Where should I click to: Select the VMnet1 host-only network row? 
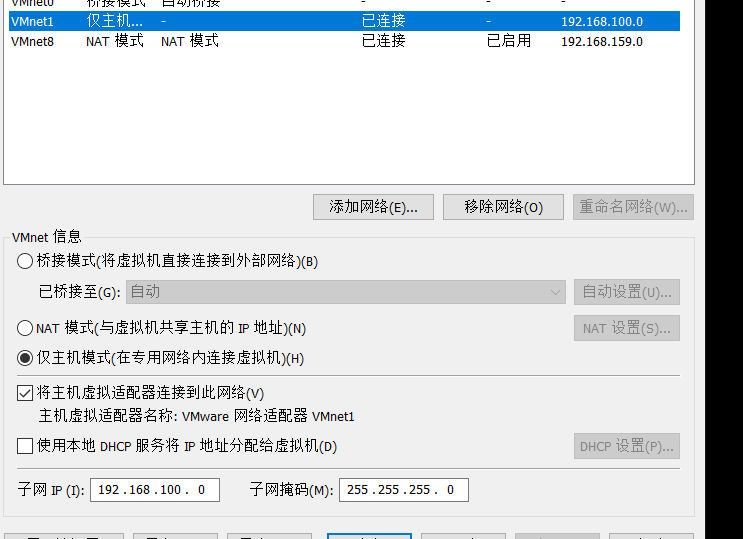click(344, 21)
